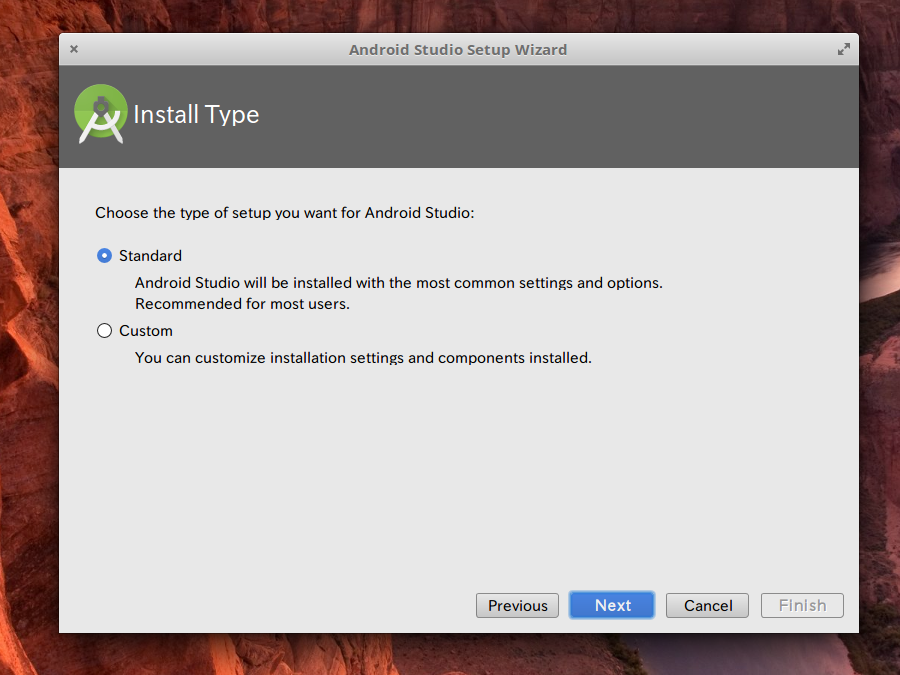Return to the Previous wizard page
The image size is (900, 675).
point(517,606)
